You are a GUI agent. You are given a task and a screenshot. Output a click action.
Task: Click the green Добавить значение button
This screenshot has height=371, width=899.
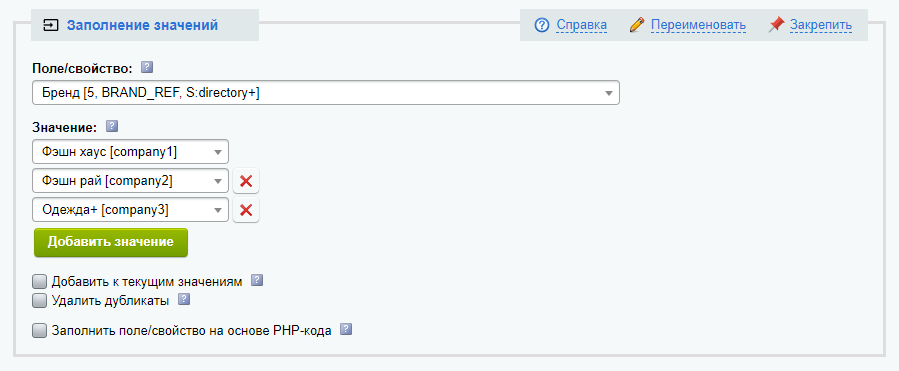111,242
